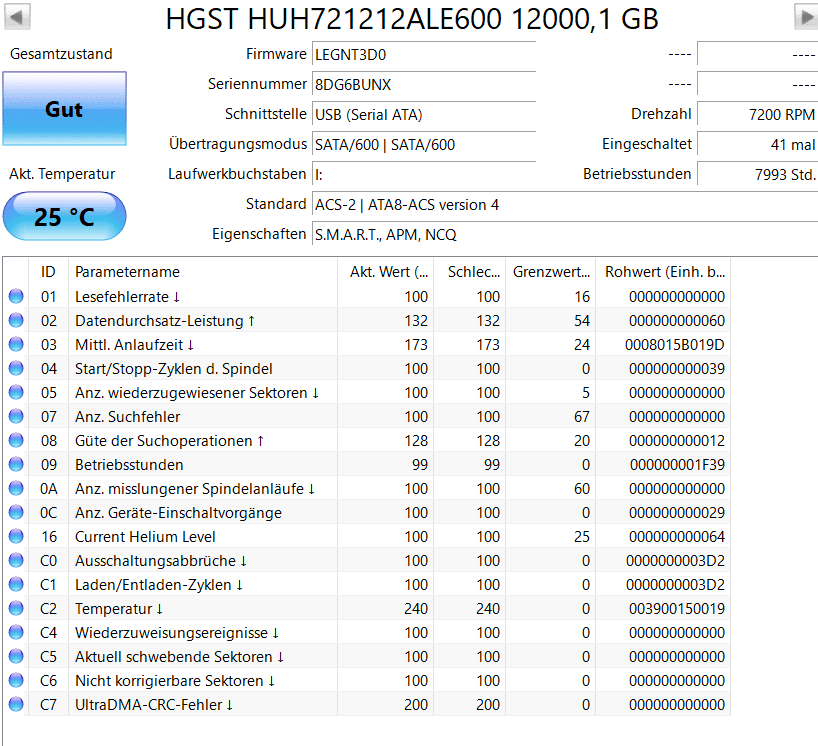Click raw value 003900150019
This screenshot has height=746, width=818.
pos(677,609)
